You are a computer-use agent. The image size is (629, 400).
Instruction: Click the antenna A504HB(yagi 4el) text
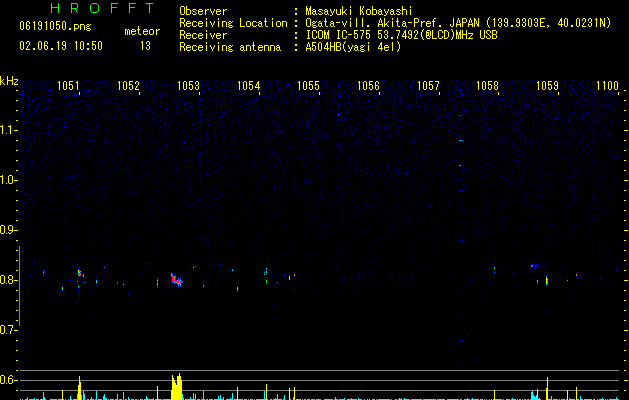tap(353, 47)
